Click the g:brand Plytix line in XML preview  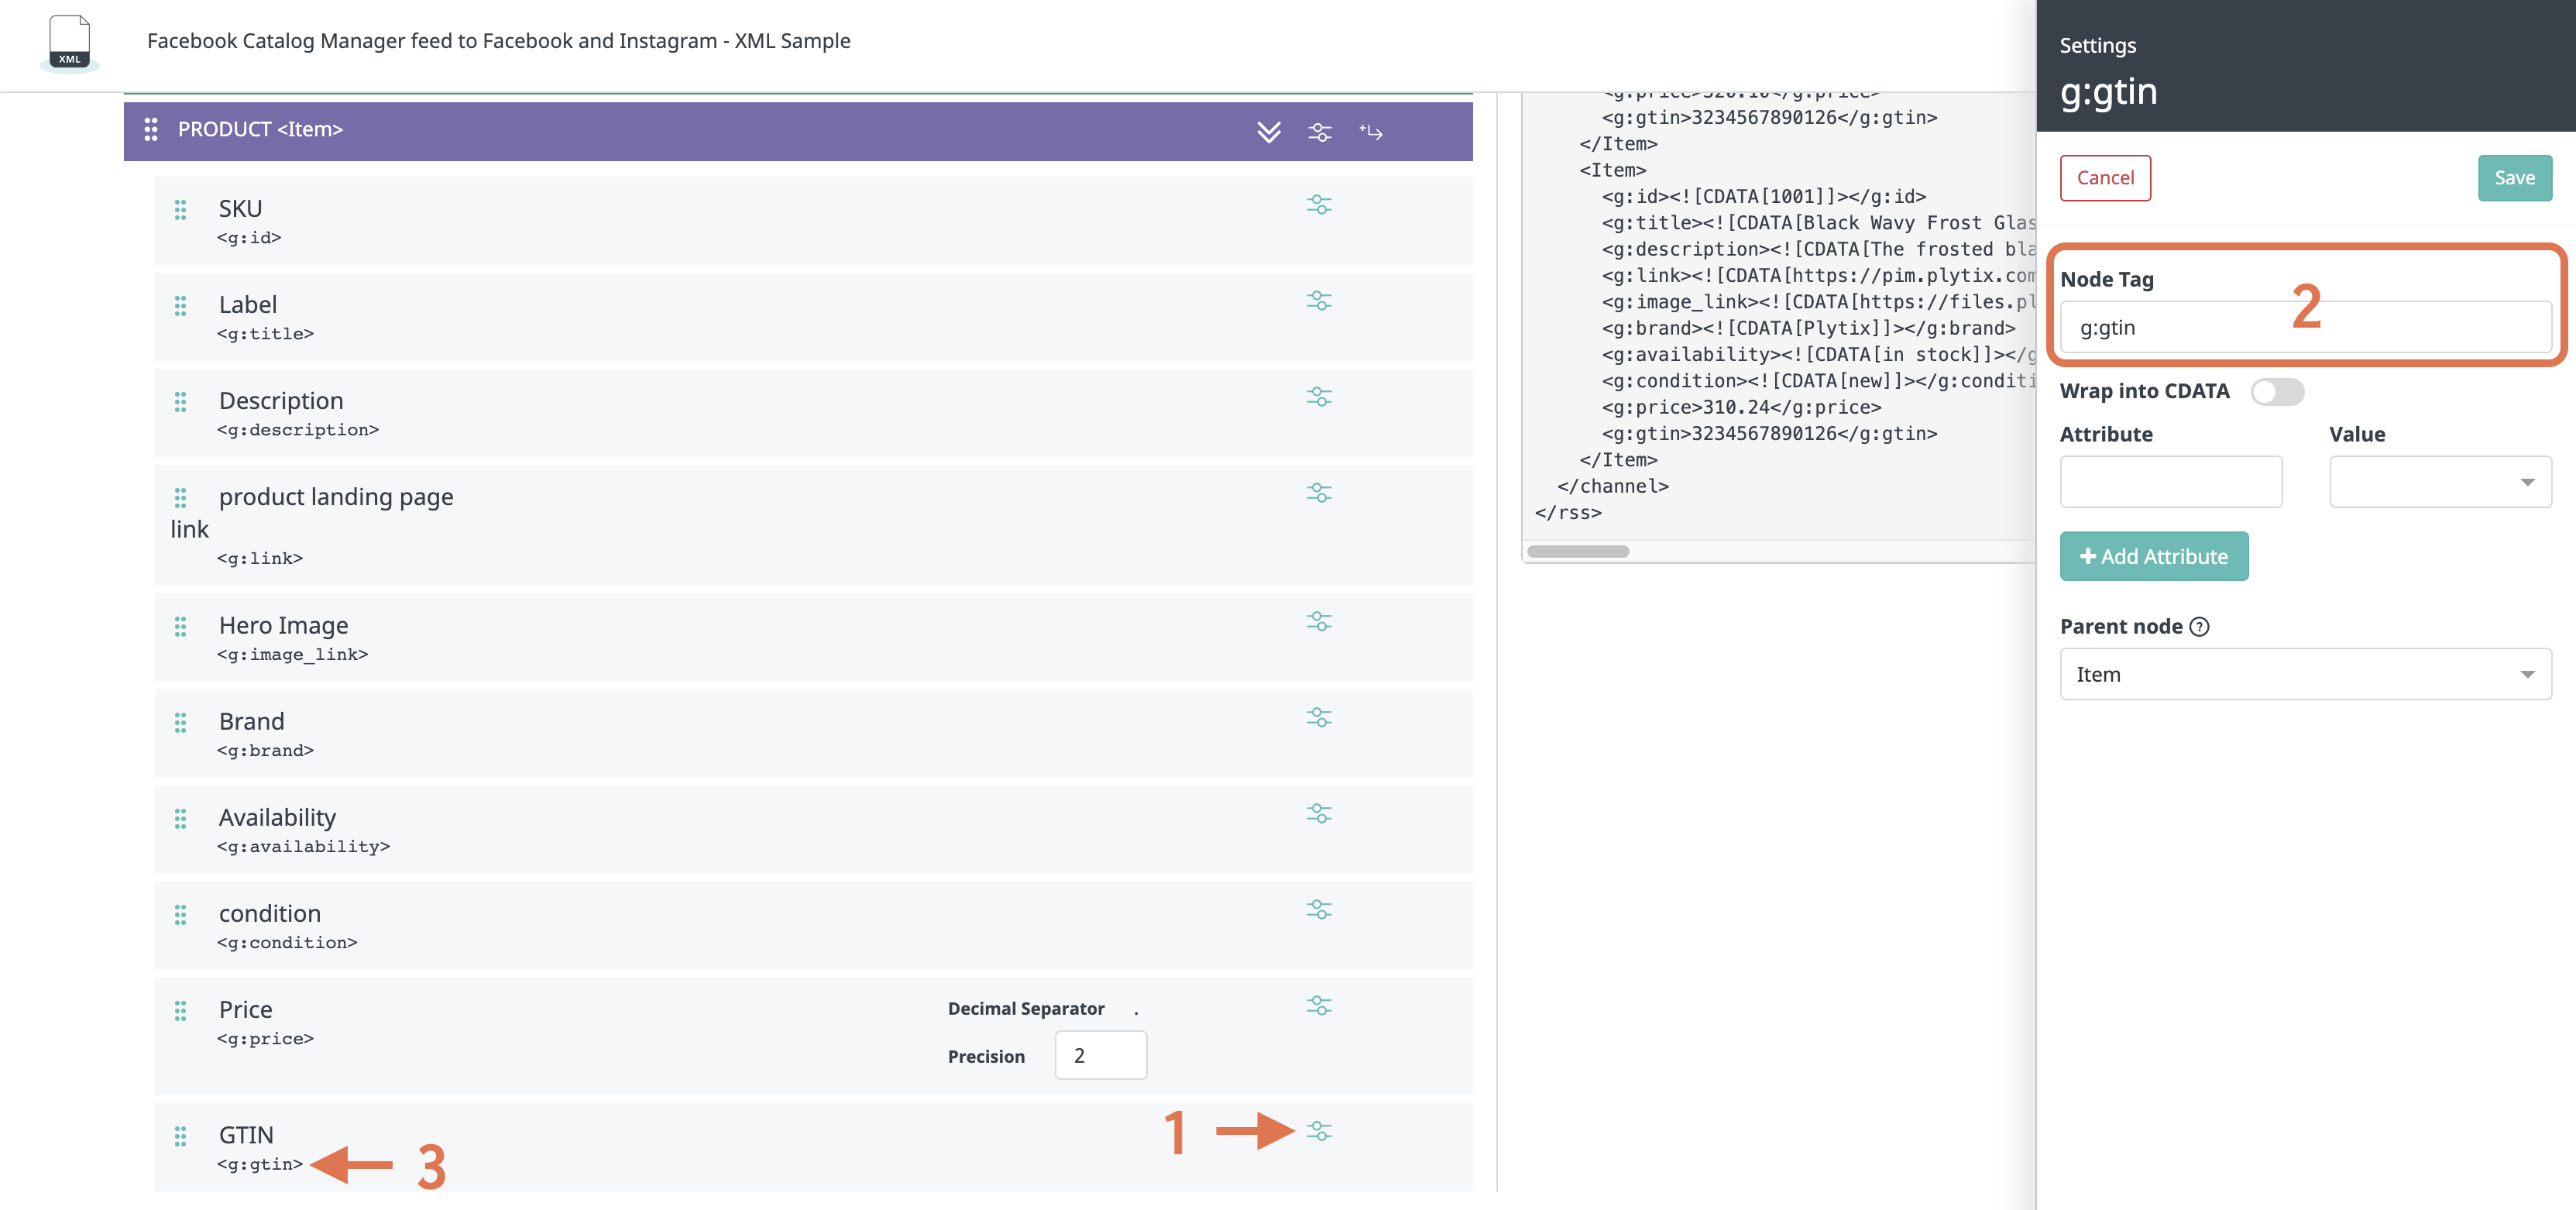tap(1808, 328)
